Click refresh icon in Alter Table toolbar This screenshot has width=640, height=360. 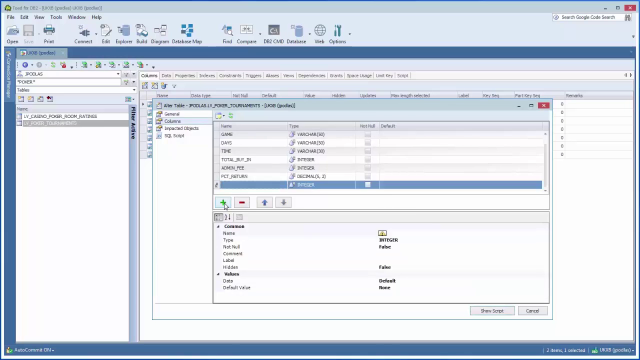(231, 116)
